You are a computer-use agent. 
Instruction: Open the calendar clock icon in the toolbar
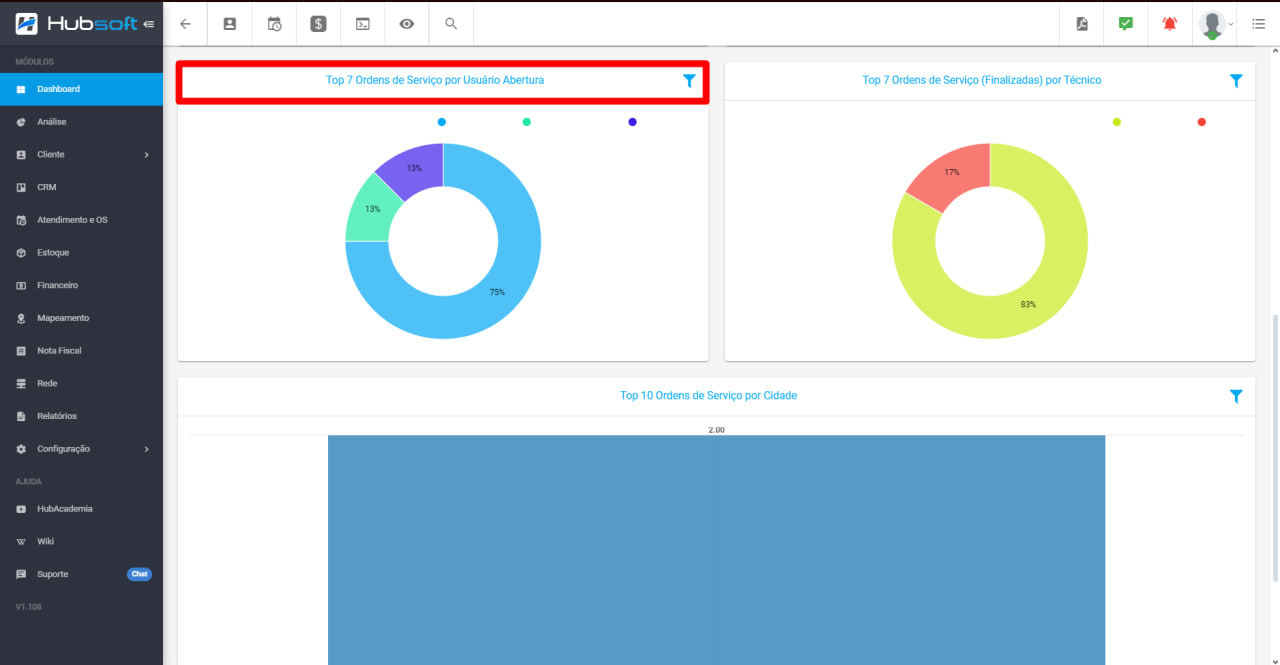pos(274,24)
